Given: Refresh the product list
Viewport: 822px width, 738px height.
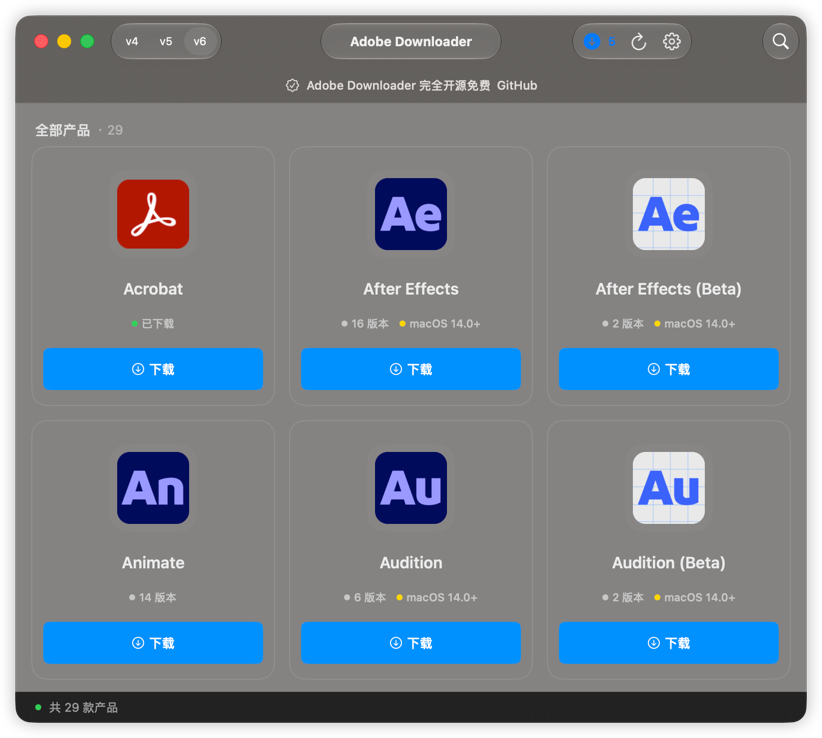Looking at the screenshot, I should pos(638,41).
